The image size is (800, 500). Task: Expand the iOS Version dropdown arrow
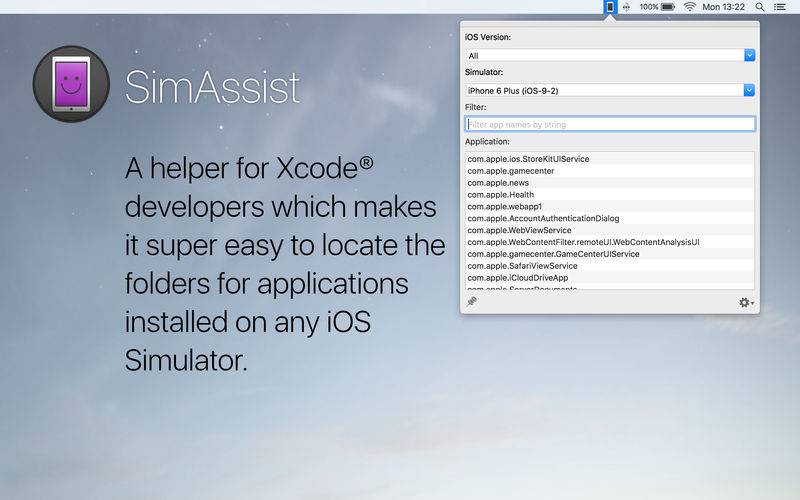(749, 55)
